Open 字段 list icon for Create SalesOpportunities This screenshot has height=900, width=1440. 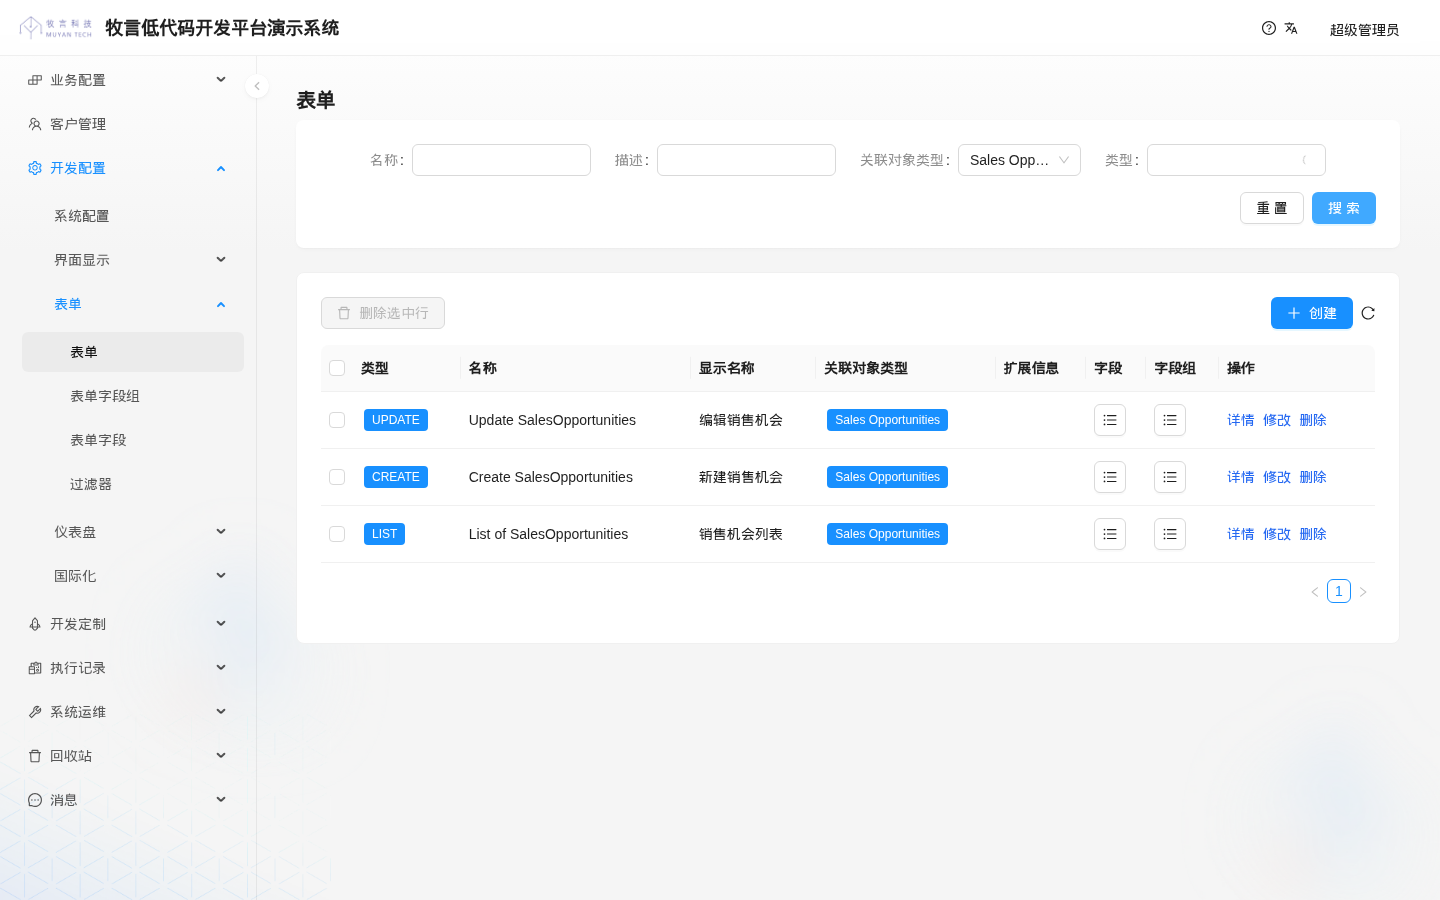tap(1110, 477)
